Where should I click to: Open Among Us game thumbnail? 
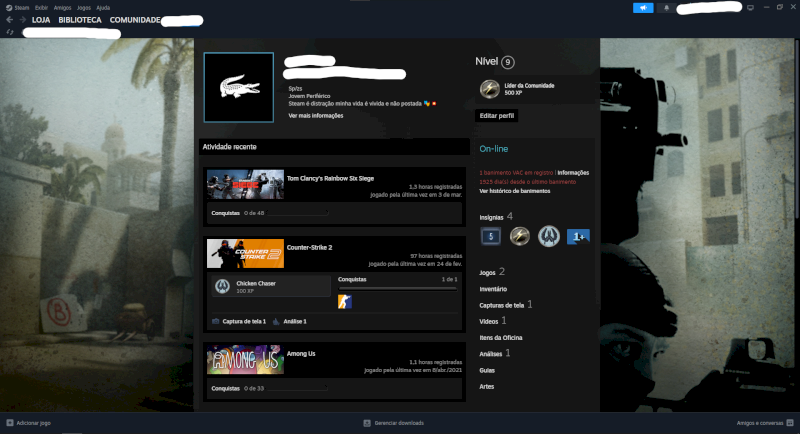pos(245,360)
